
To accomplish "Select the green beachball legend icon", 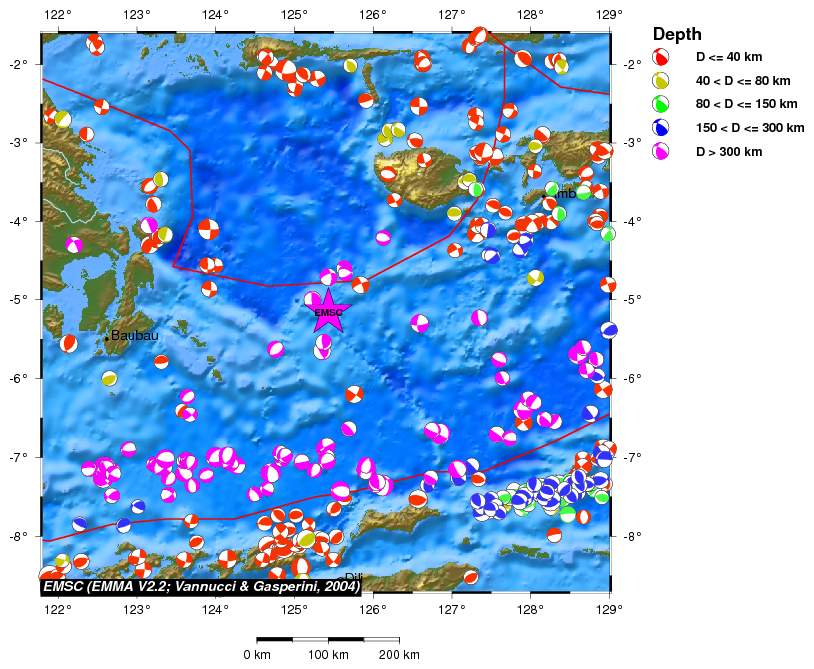I will coord(661,104).
